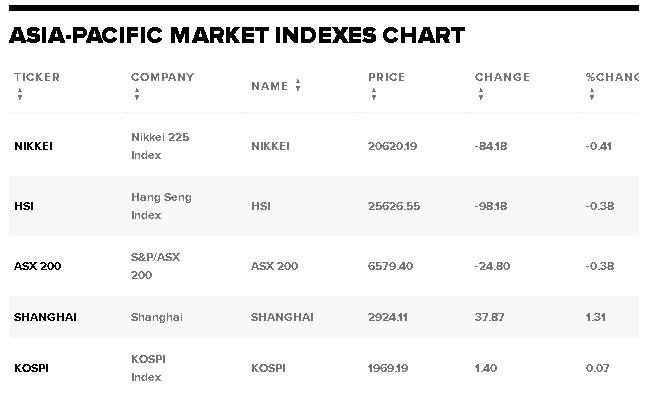The height and width of the screenshot is (396, 647).
Task: Click the S&P/ASX 200 company name
Action: tap(156, 266)
